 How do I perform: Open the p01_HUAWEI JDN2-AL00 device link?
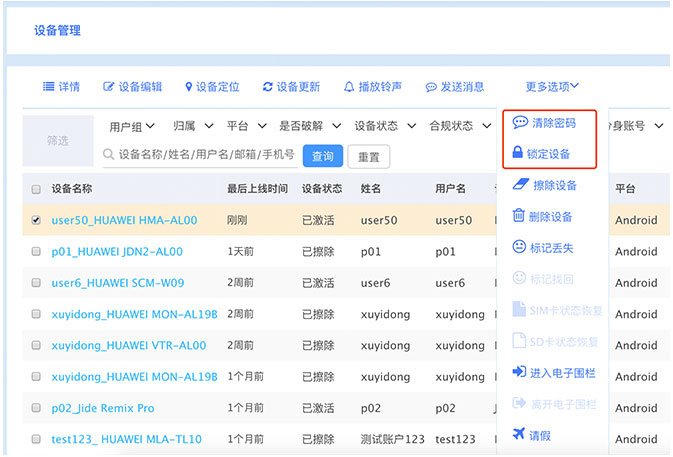(117, 252)
